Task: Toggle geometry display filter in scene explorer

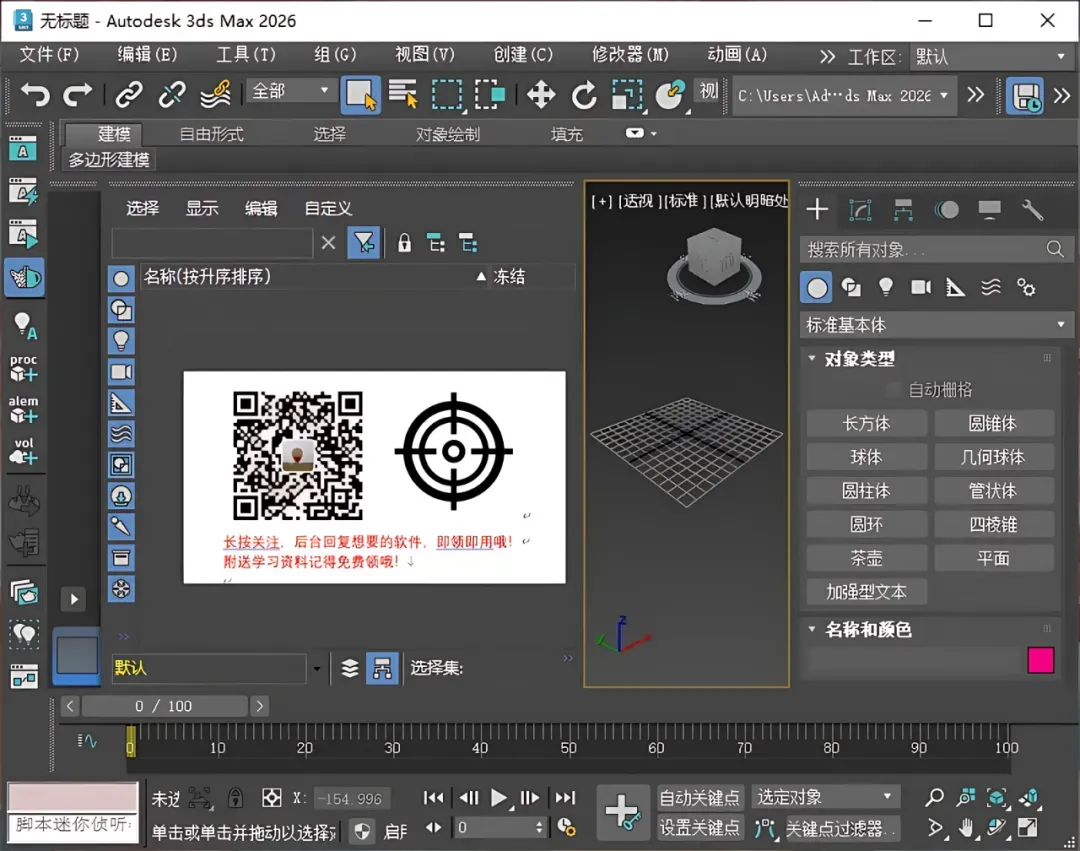Action: (x=121, y=279)
